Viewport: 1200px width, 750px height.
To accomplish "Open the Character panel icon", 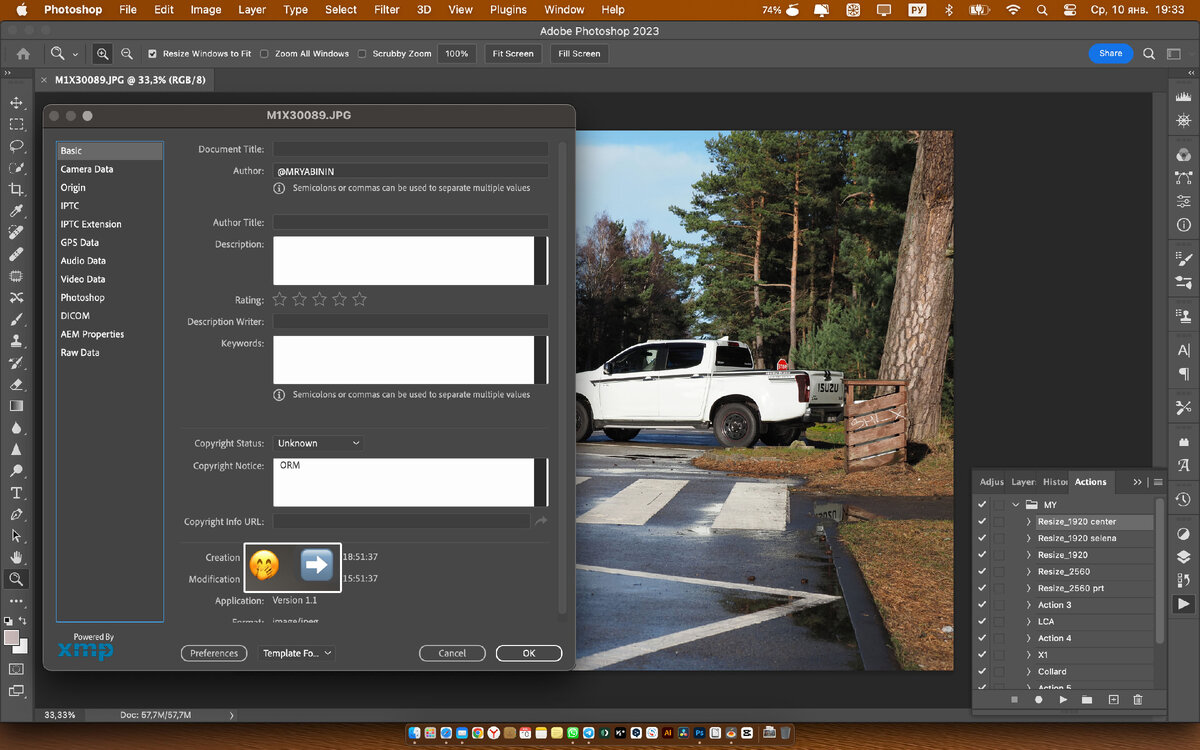I will click(1183, 350).
